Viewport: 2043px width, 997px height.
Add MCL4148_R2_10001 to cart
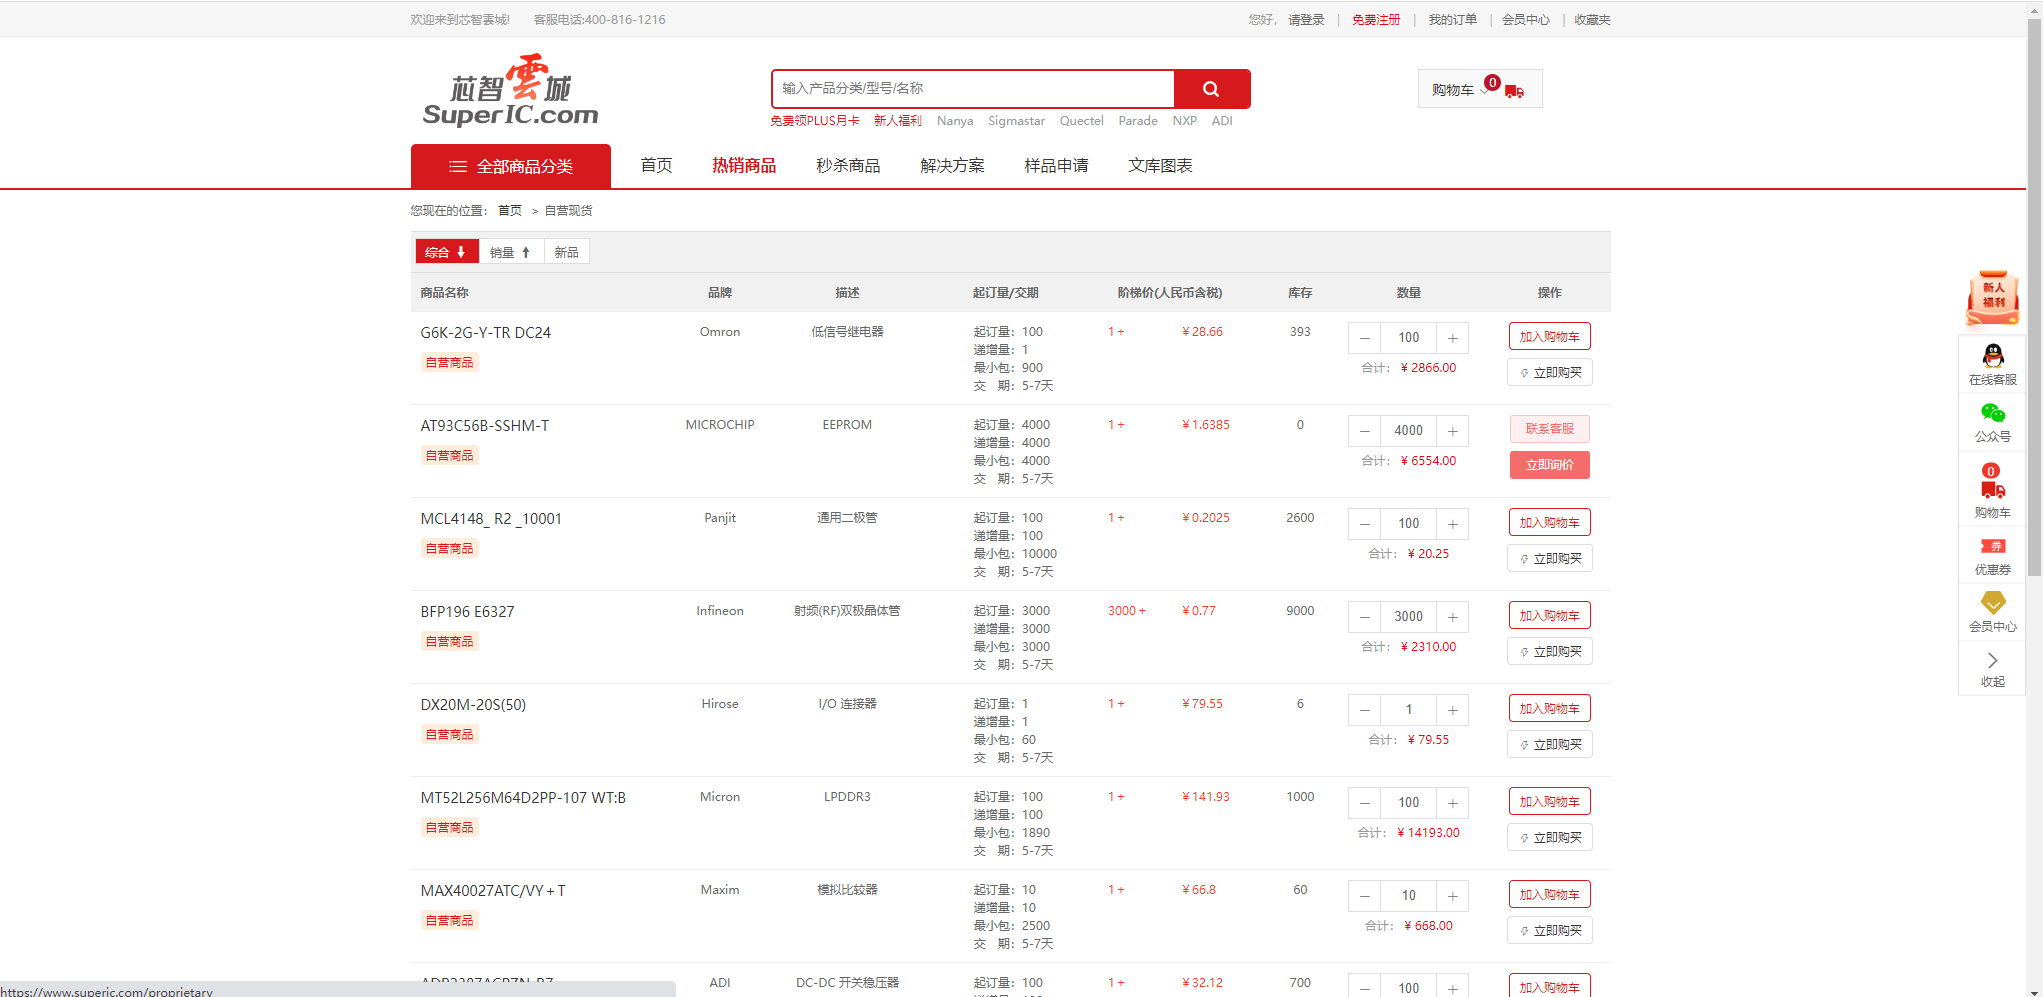tap(1549, 523)
